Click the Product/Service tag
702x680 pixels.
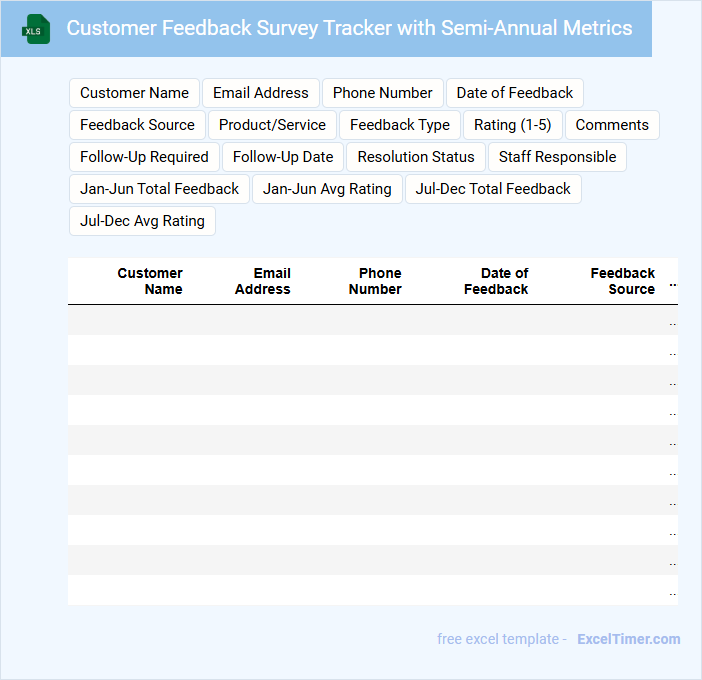pos(272,125)
